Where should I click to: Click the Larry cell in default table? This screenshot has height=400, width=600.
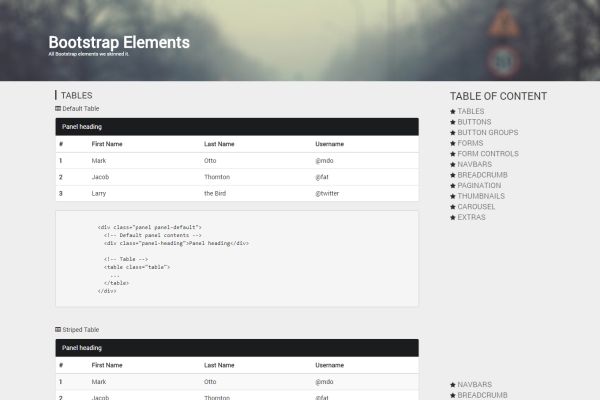(x=99, y=193)
